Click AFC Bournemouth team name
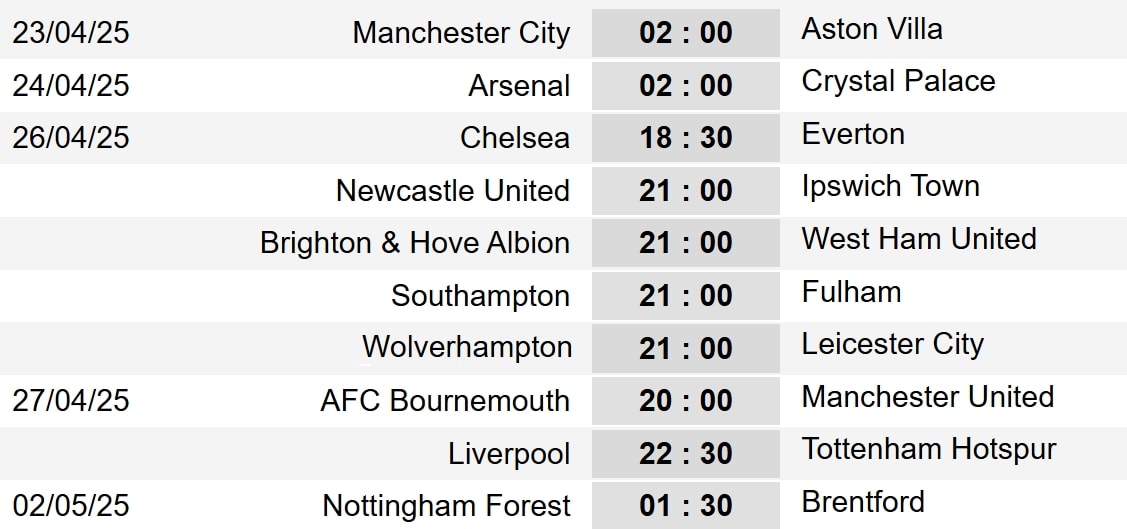This screenshot has width=1127, height=529. [x=445, y=401]
